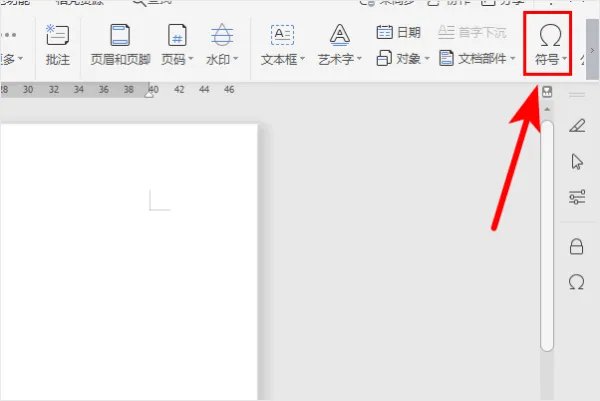Viewport: 600px width, 401px height.
Task: Click the vertical scrollbar thumb
Action: click(x=547, y=235)
